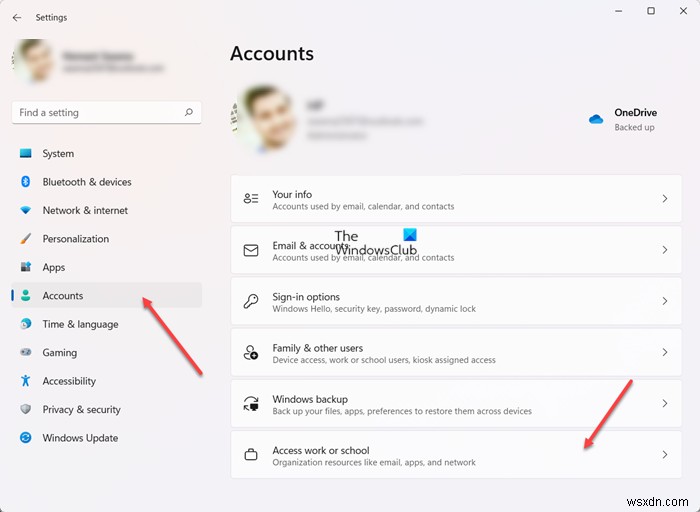Click the Gaming controller icon
This screenshot has height=512, width=700.
point(26,352)
